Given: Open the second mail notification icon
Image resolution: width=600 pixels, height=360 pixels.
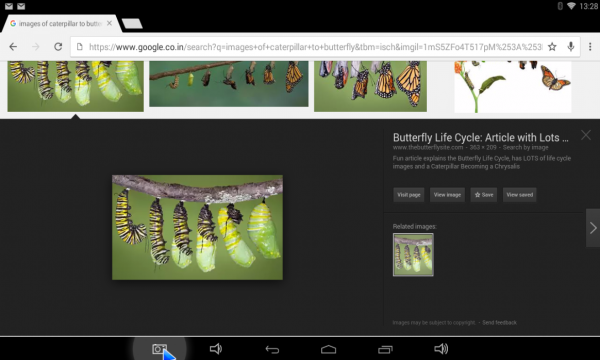Looking at the screenshot, I should tap(21, 6).
